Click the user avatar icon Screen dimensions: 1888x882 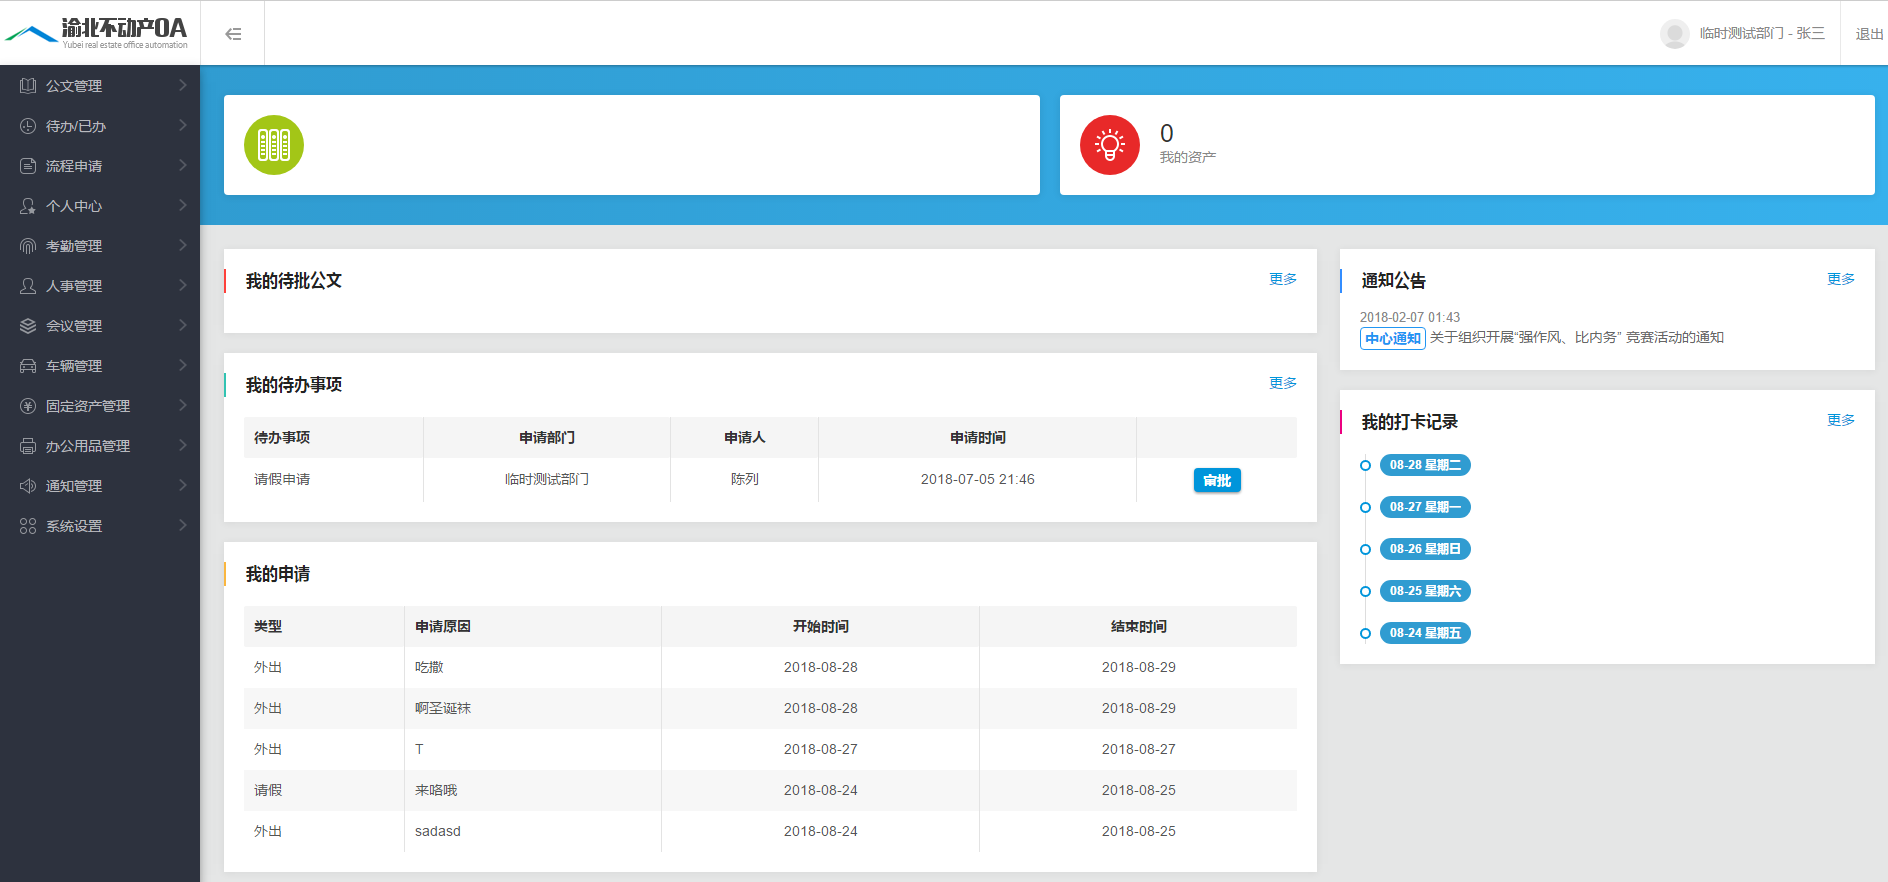point(1674,34)
